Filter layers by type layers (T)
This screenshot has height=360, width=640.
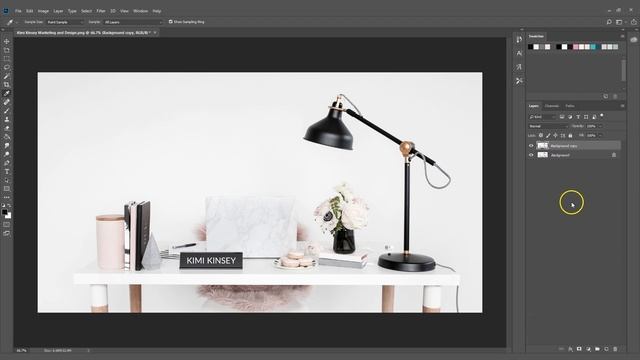pyautogui.click(x=578, y=117)
